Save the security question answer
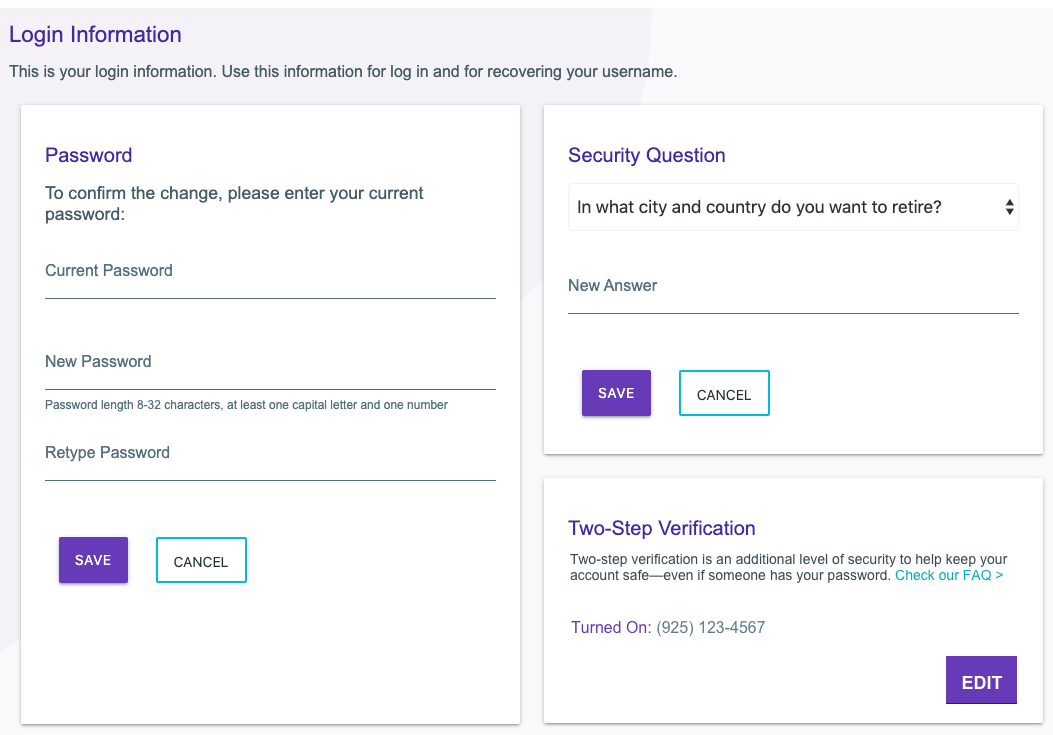This screenshot has height=735, width=1053. point(616,393)
